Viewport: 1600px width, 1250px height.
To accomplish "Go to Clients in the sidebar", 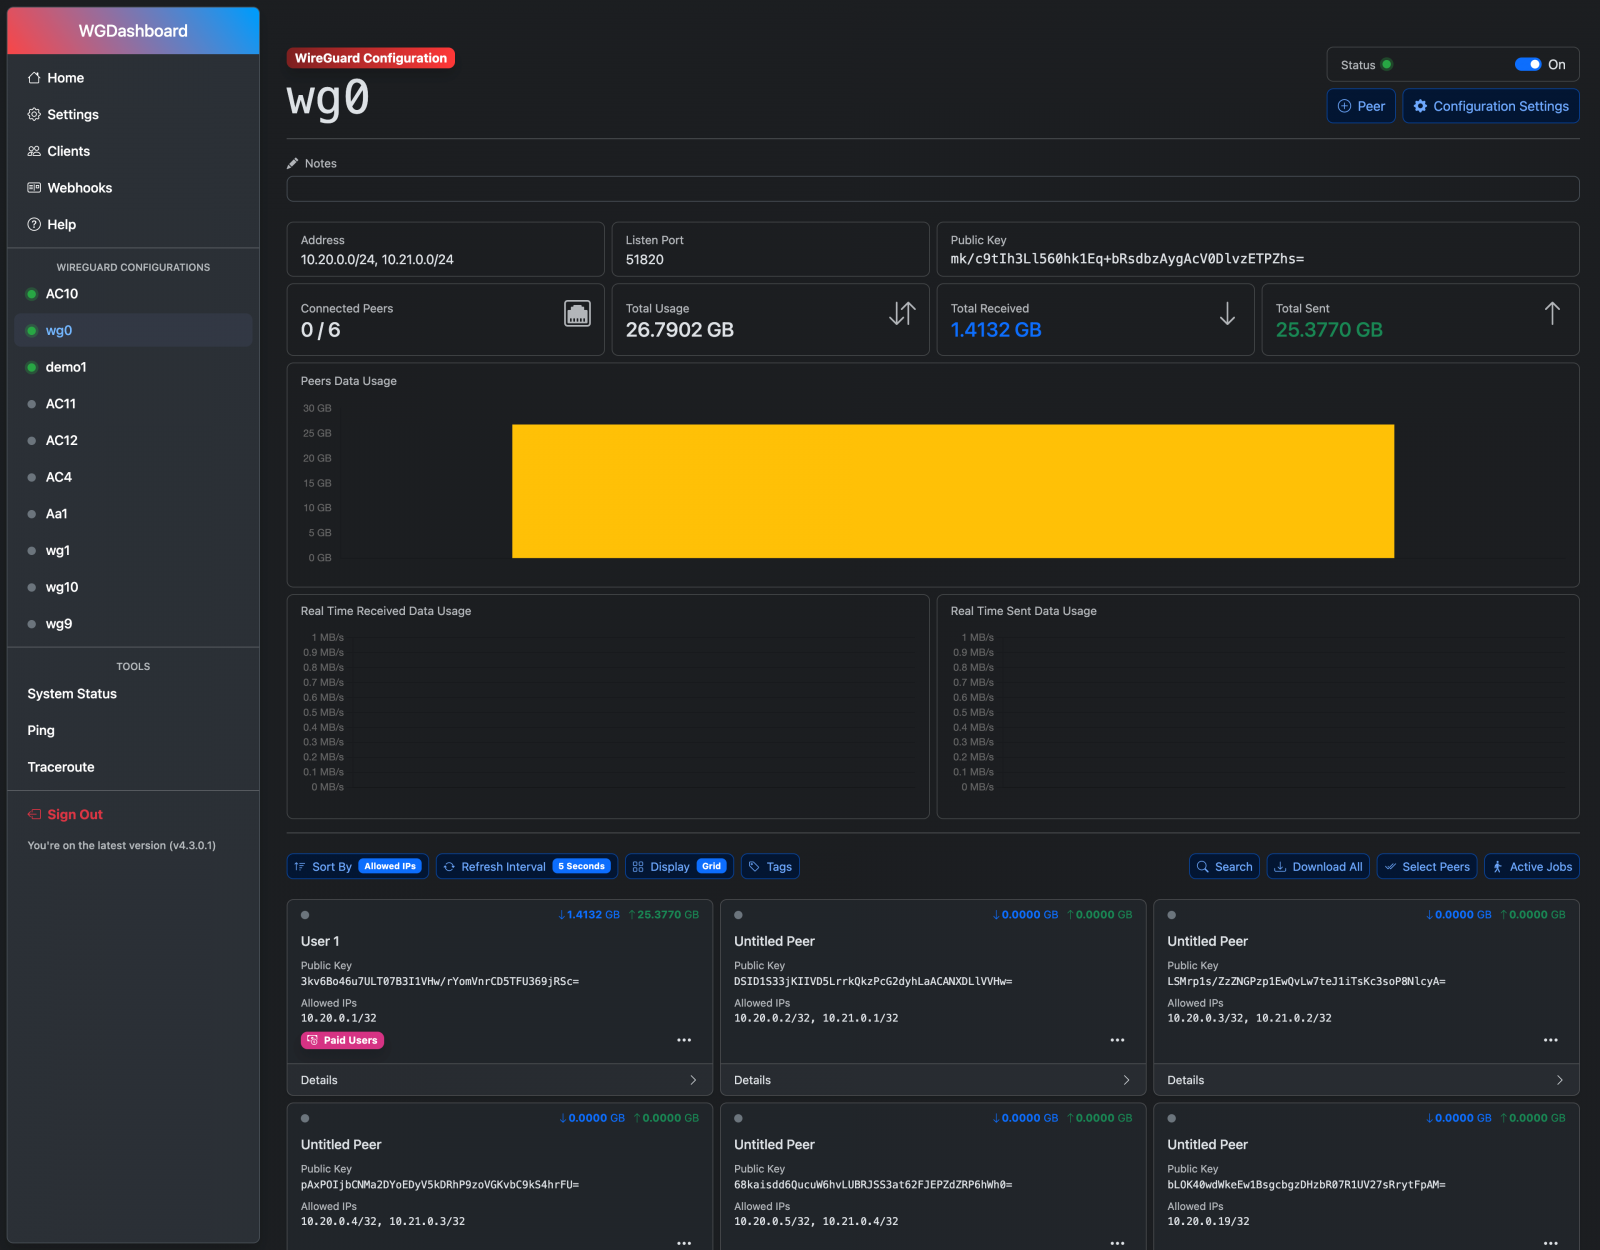I will tap(68, 151).
